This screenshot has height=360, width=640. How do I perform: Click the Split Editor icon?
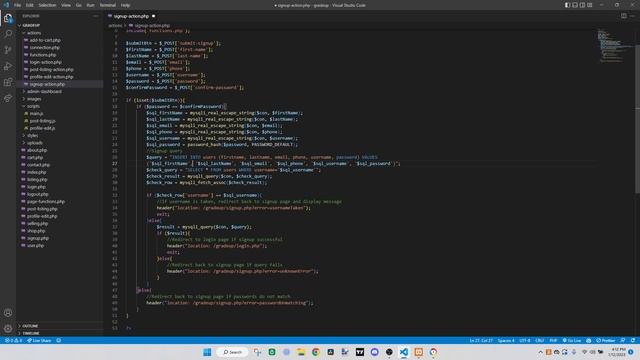(x=624, y=16)
